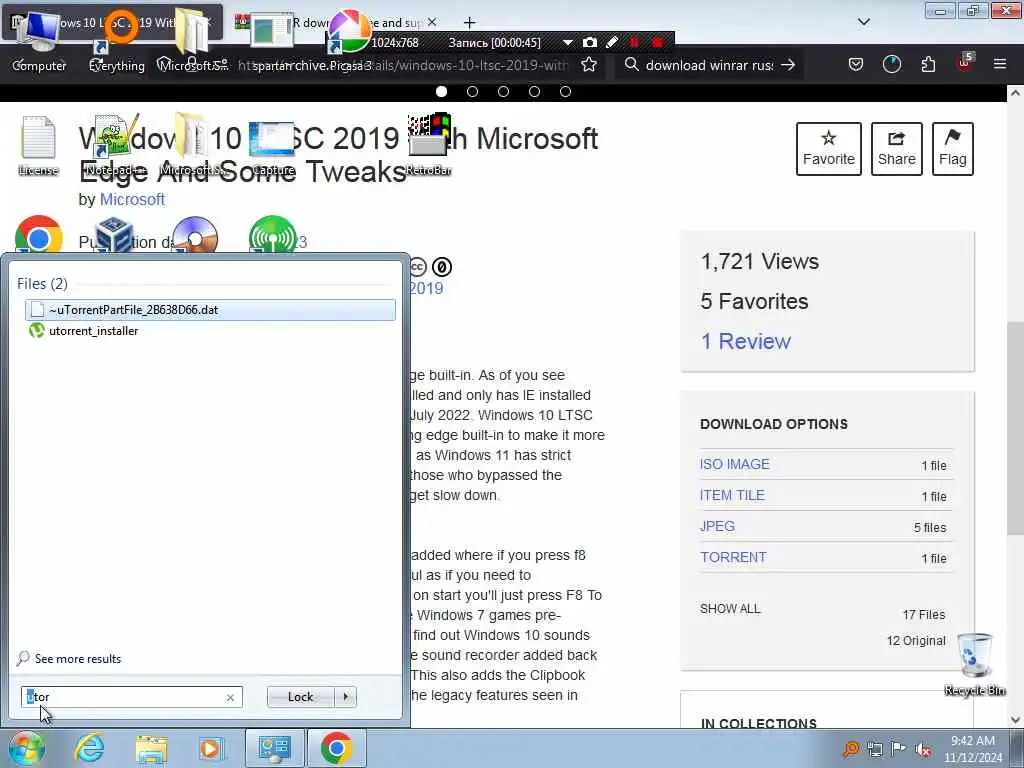Image resolution: width=1024 pixels, height=768 pixels.
Task: Click the Lock button
Action: point(300,697)
